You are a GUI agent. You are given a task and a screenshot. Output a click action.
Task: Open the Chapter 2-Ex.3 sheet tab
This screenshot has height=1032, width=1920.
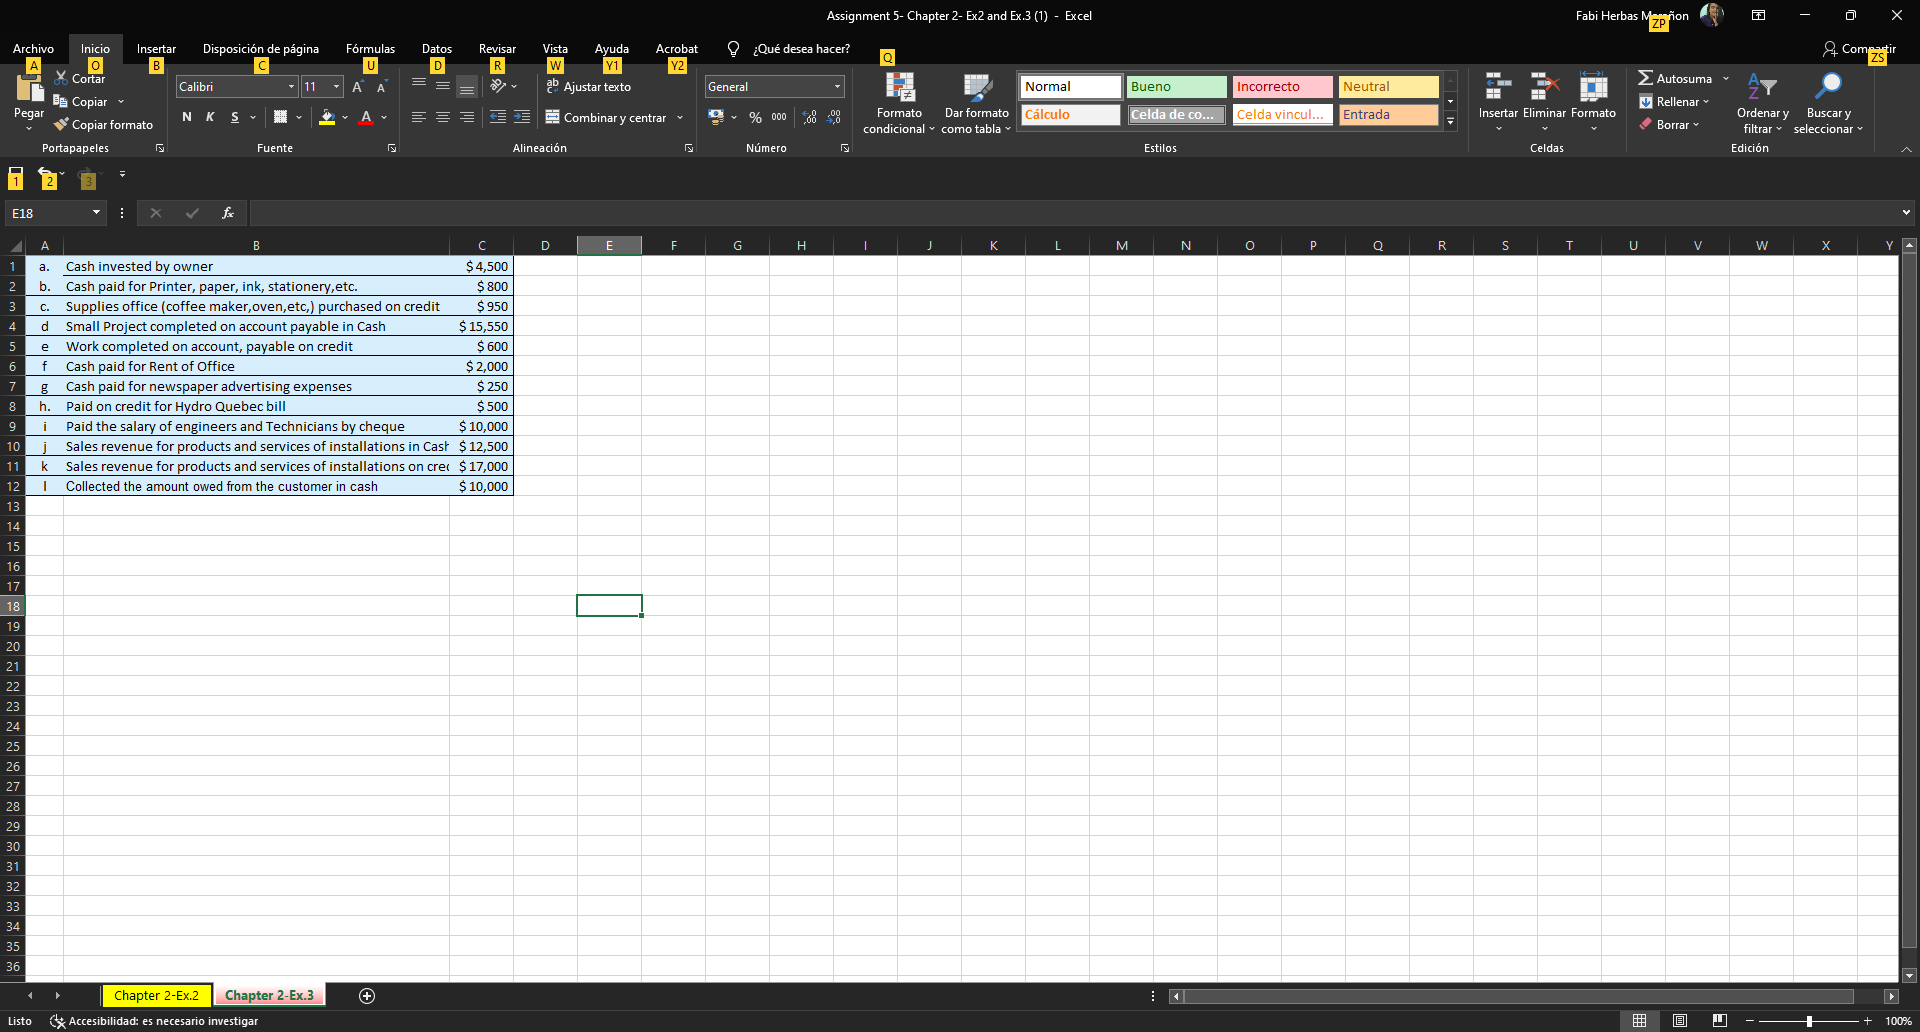(270, 995)
